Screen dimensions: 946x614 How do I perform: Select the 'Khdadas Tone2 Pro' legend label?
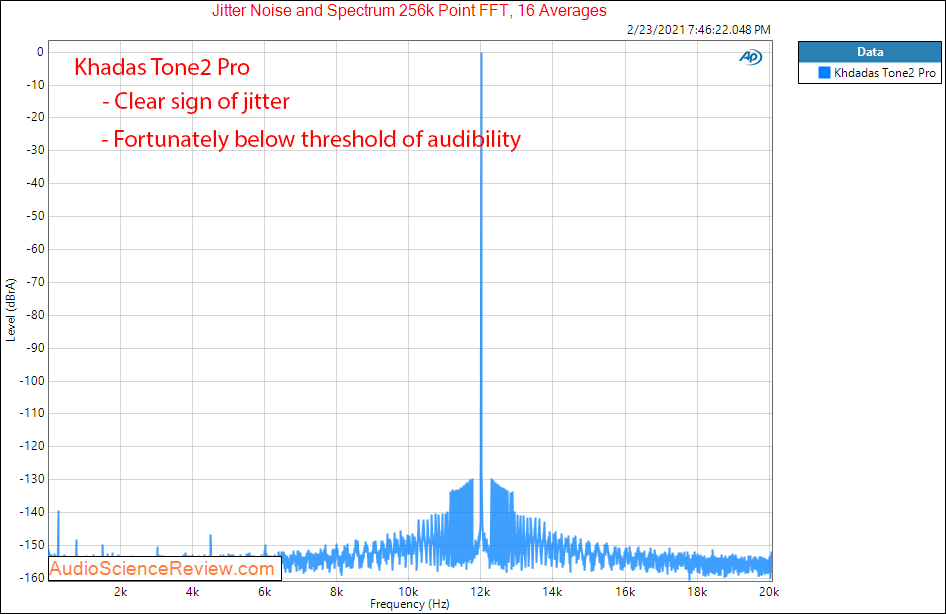tap(884, 73)
